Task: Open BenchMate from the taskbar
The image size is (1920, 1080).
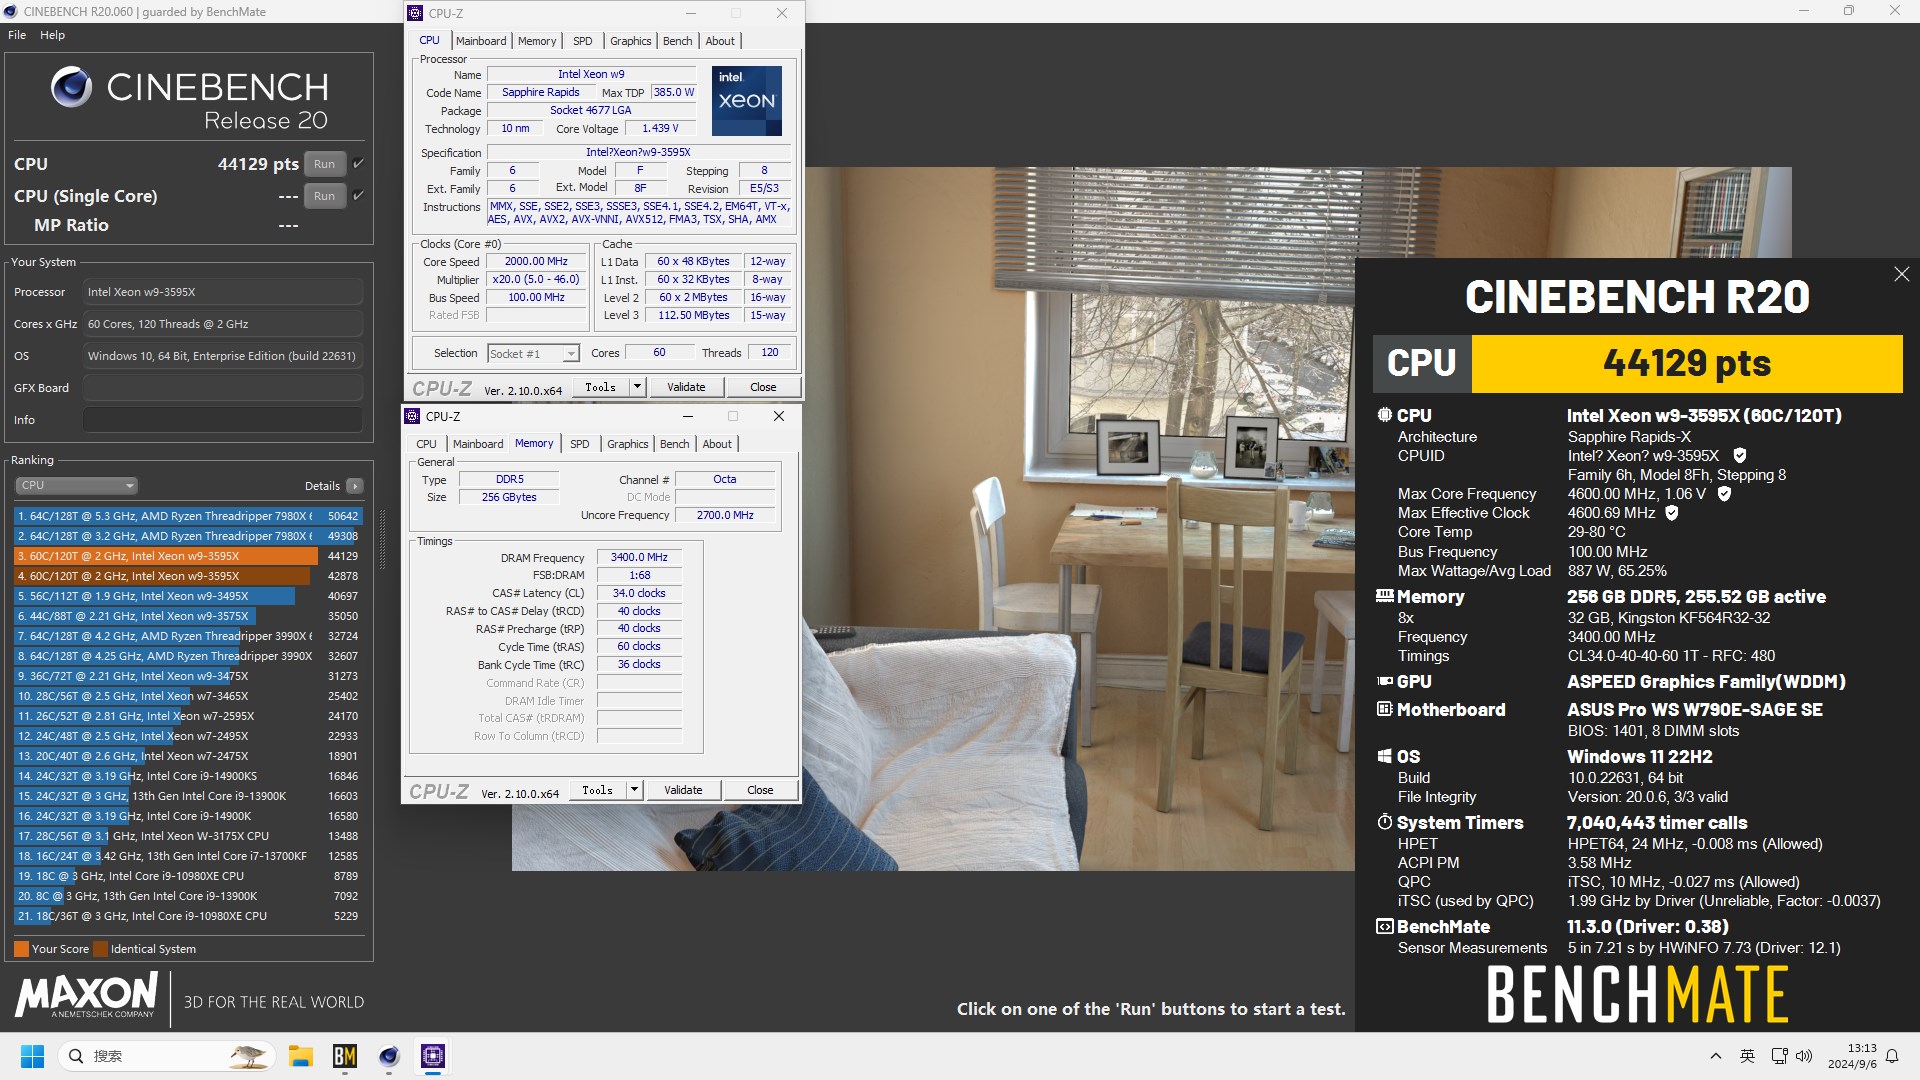Action: (345, 1056)
